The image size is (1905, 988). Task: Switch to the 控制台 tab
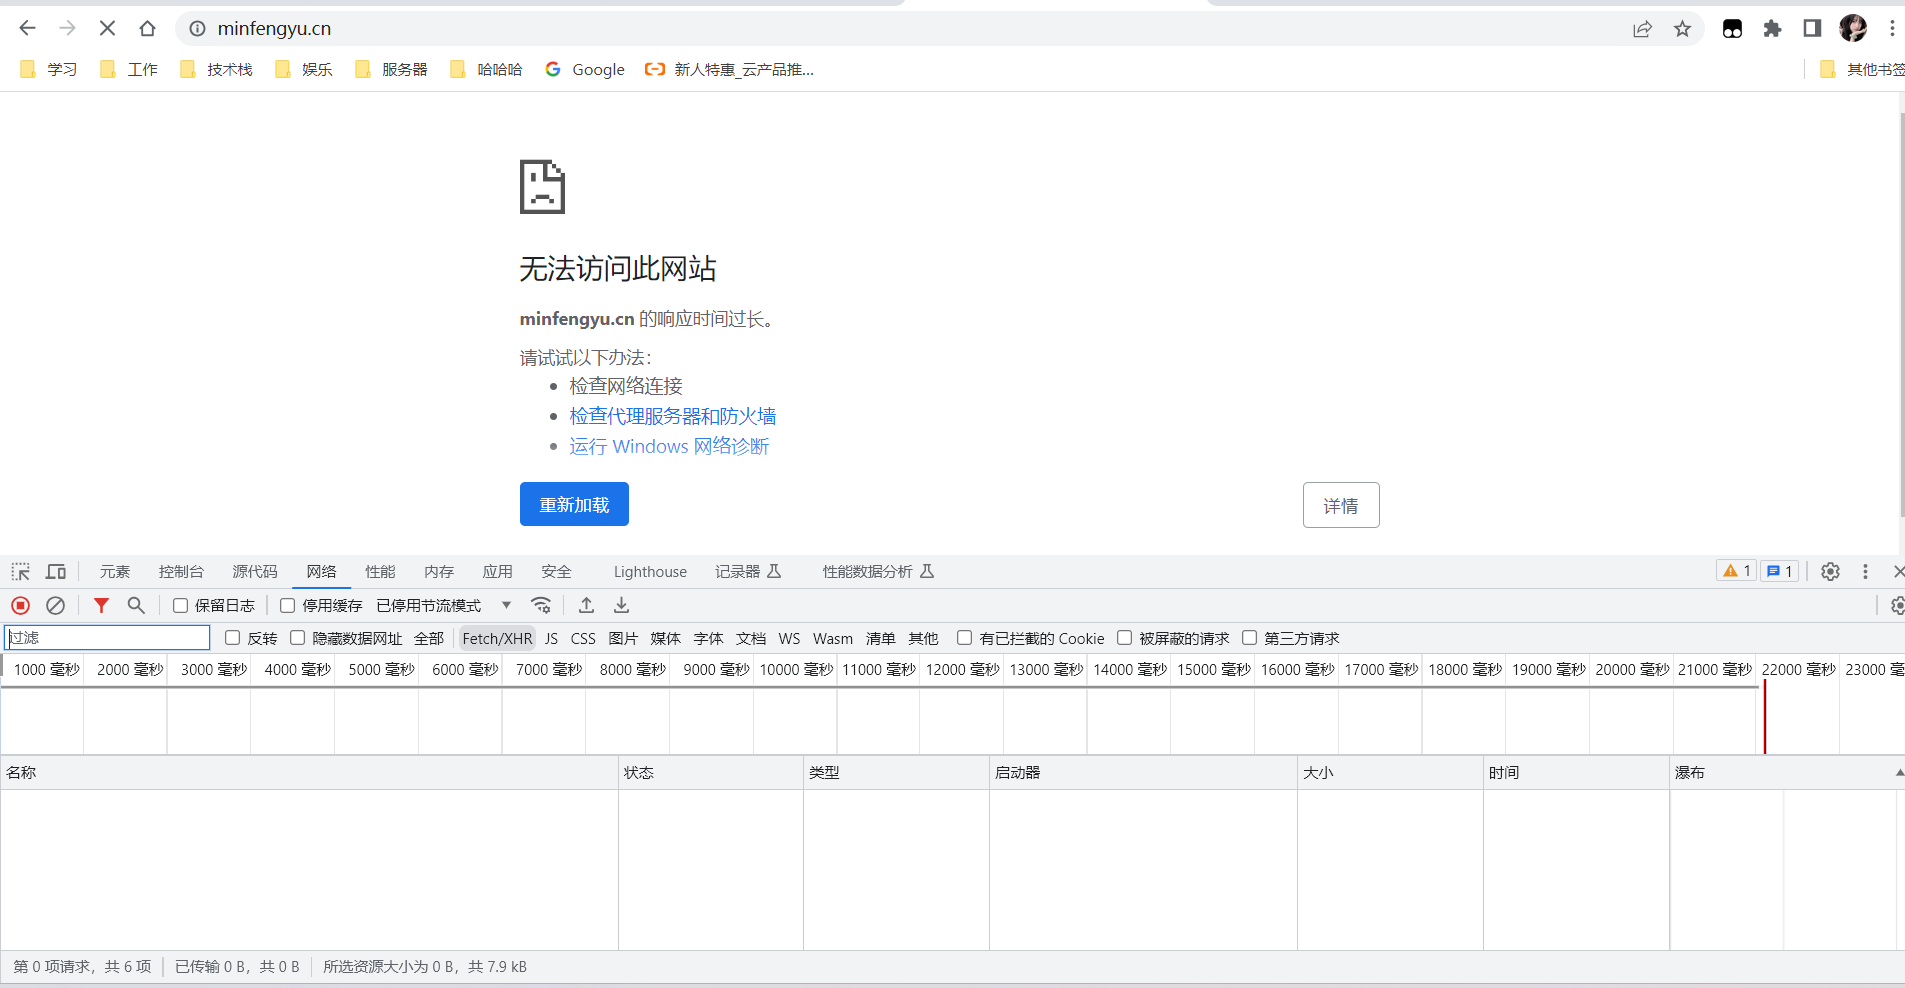[180, 571]
